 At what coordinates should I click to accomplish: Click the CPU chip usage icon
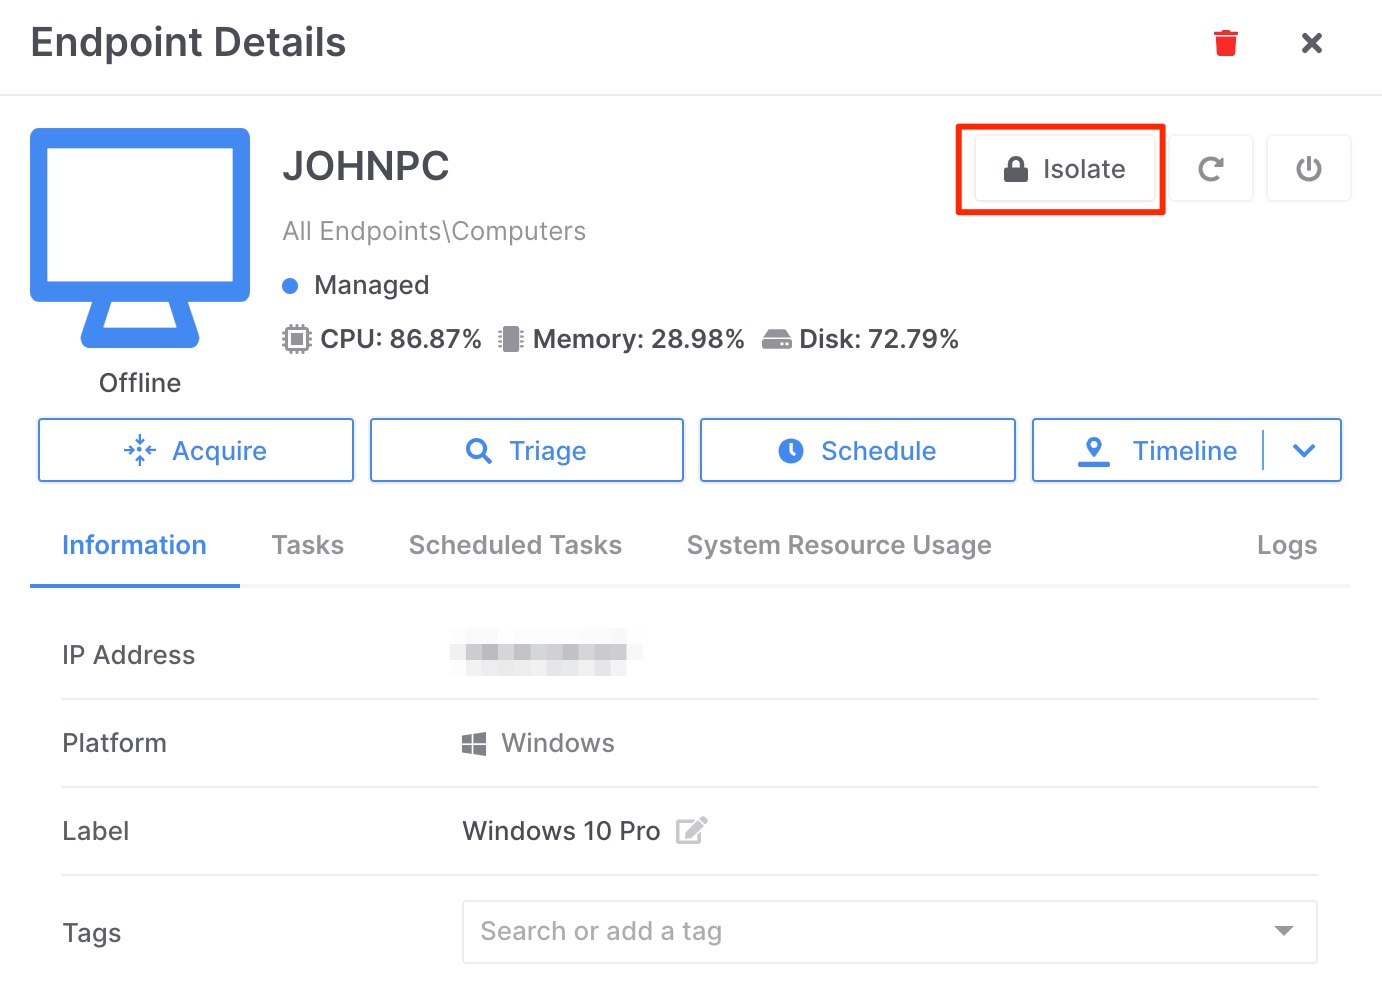296,339
